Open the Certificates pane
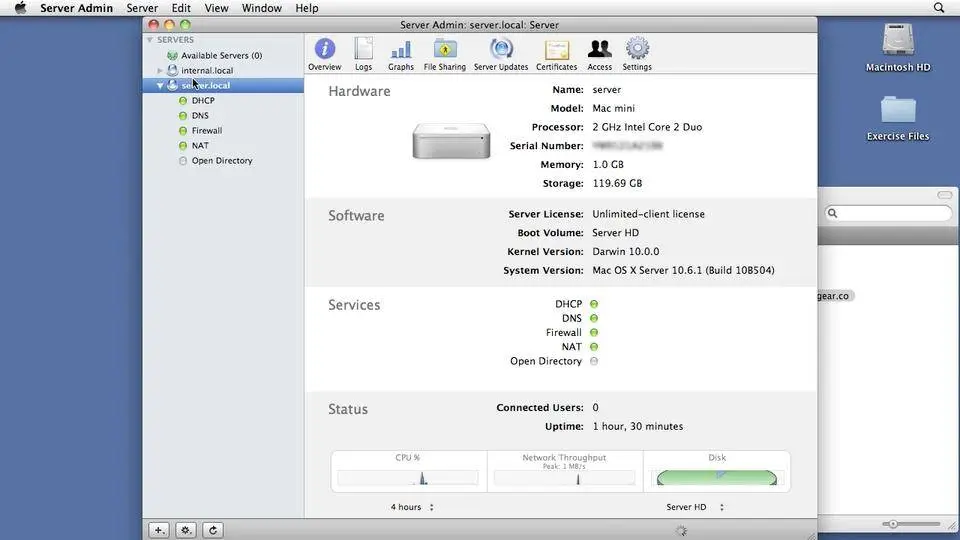Image resolution: width=960 pixels, height=540 pixels. 557,54
